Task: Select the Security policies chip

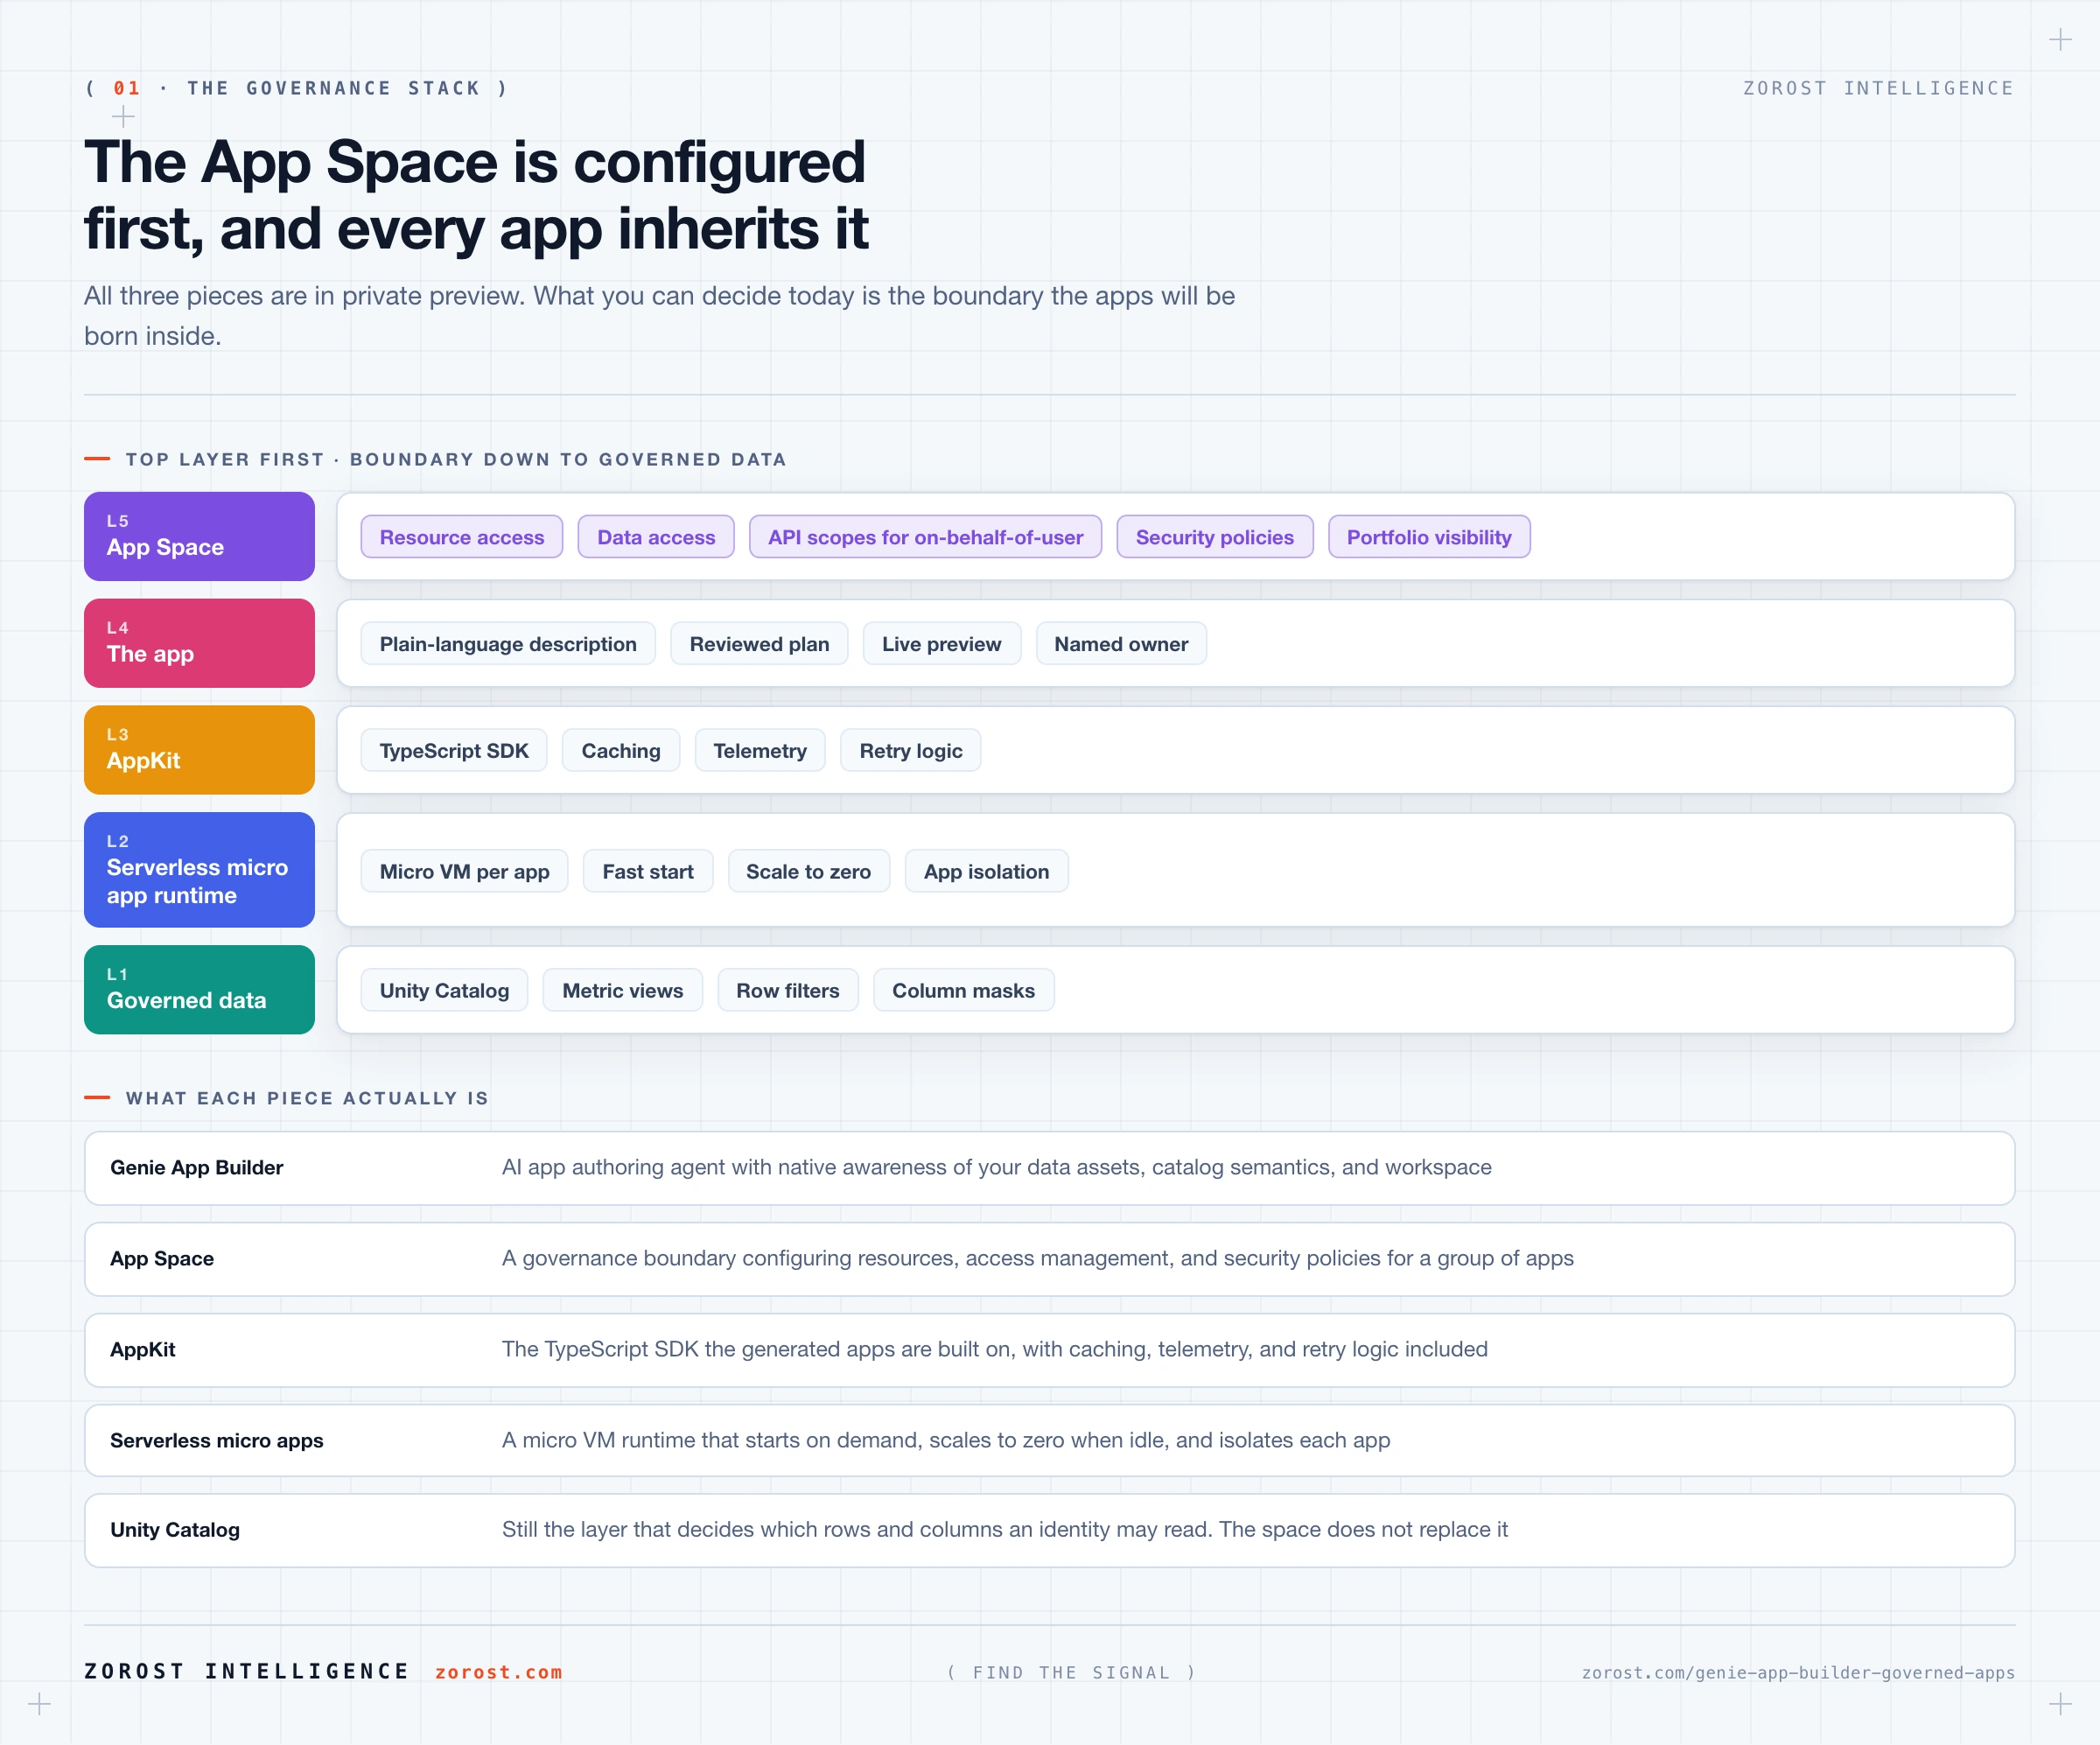Action: coord(1214,537)
